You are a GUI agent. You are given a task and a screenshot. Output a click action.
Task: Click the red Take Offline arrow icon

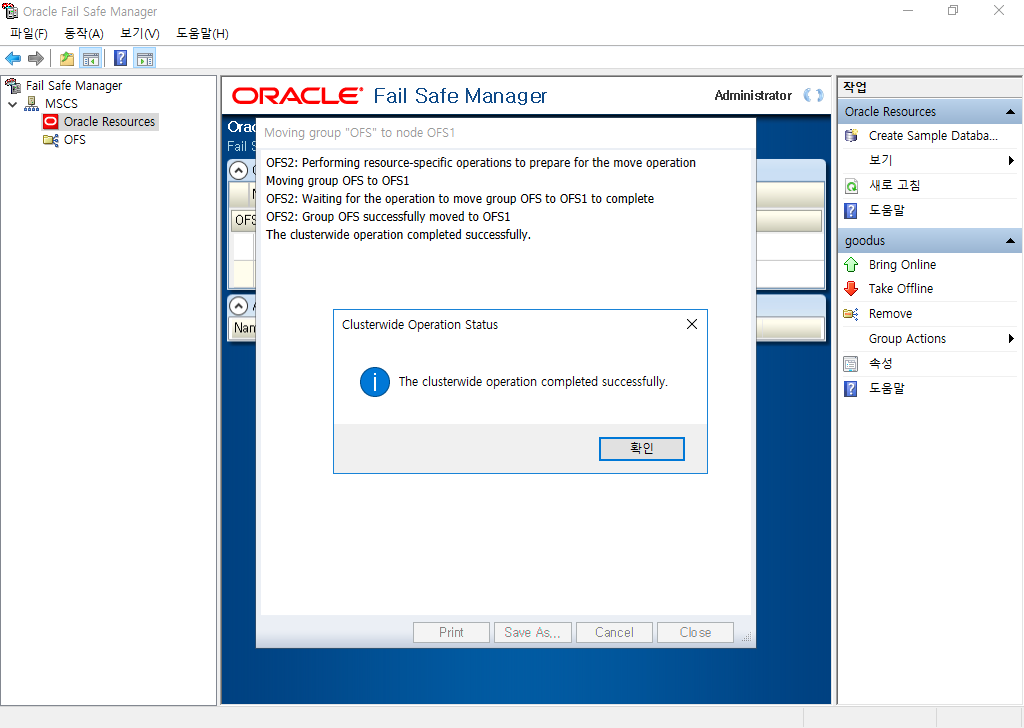coord(851,289)
